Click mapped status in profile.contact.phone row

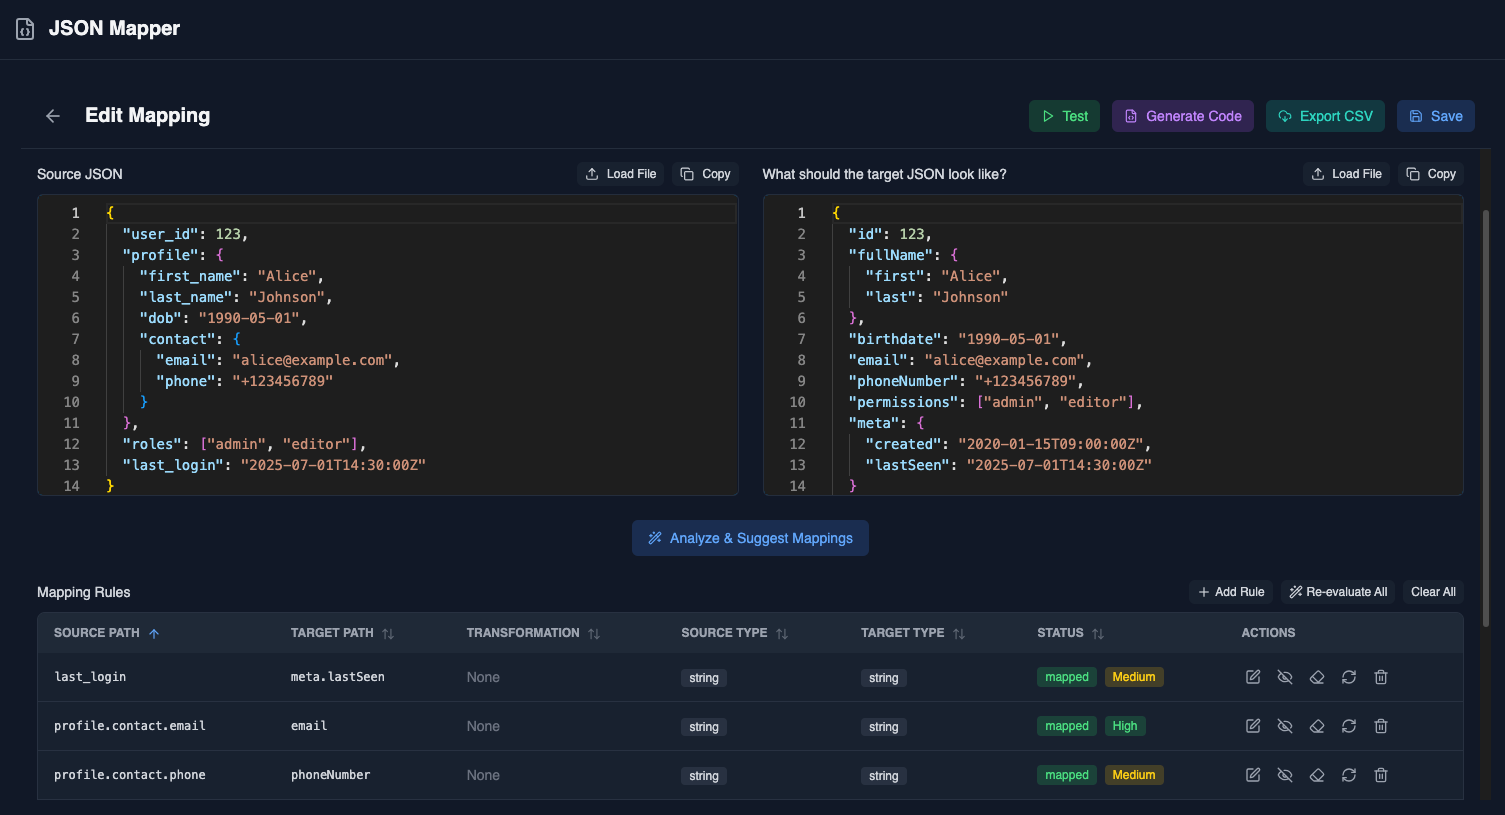[x=1067, y=775]
